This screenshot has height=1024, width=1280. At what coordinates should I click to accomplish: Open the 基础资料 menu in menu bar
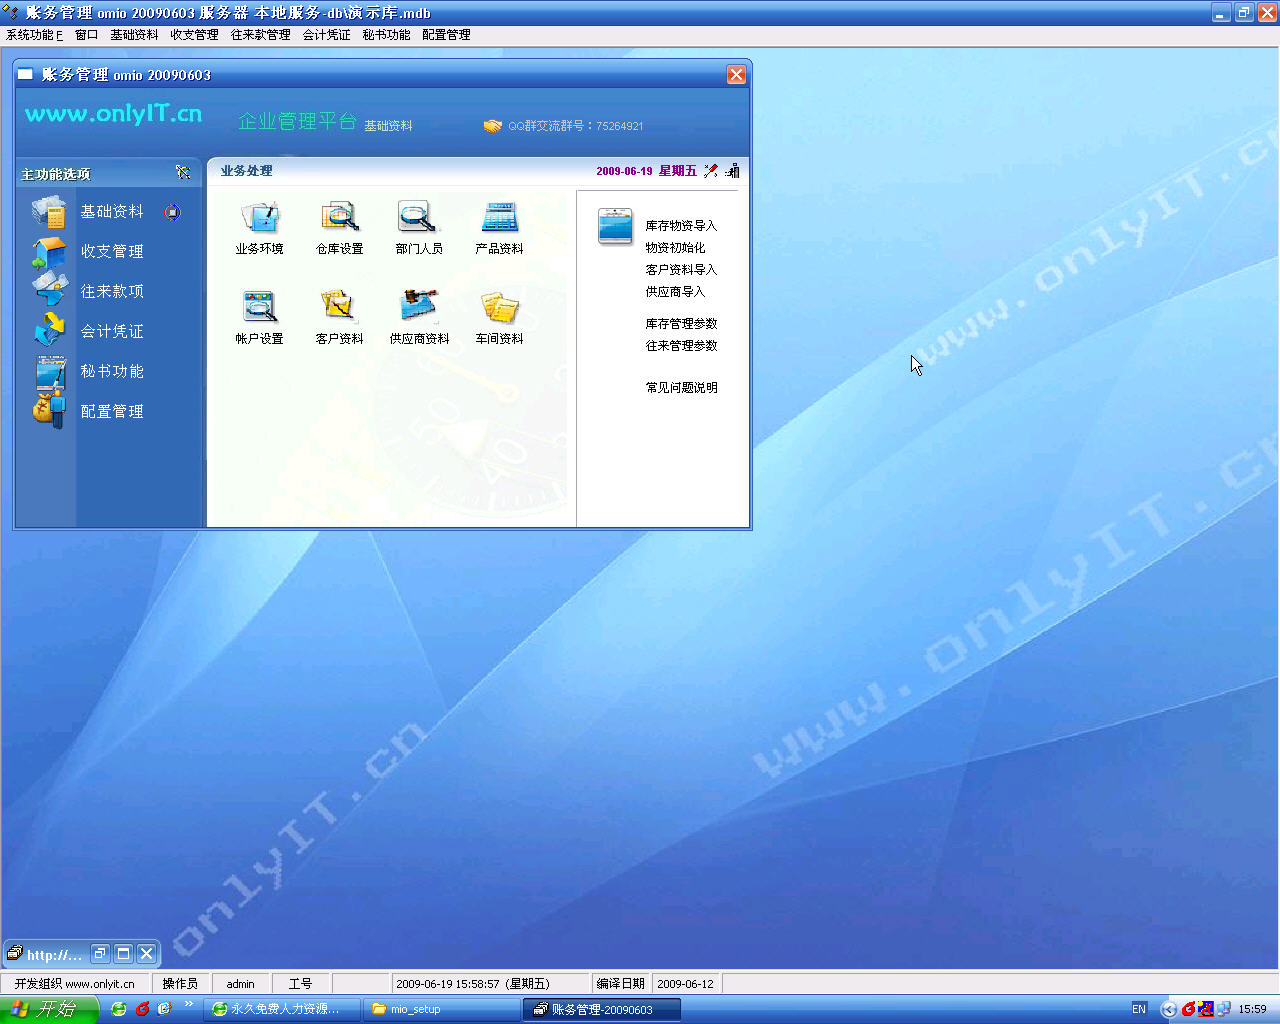tap(134, 35)
